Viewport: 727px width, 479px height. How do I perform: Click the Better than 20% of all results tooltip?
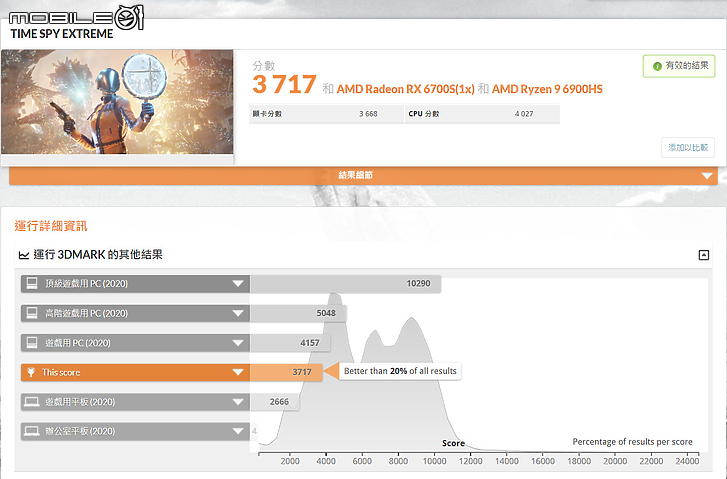pos(400,371)
